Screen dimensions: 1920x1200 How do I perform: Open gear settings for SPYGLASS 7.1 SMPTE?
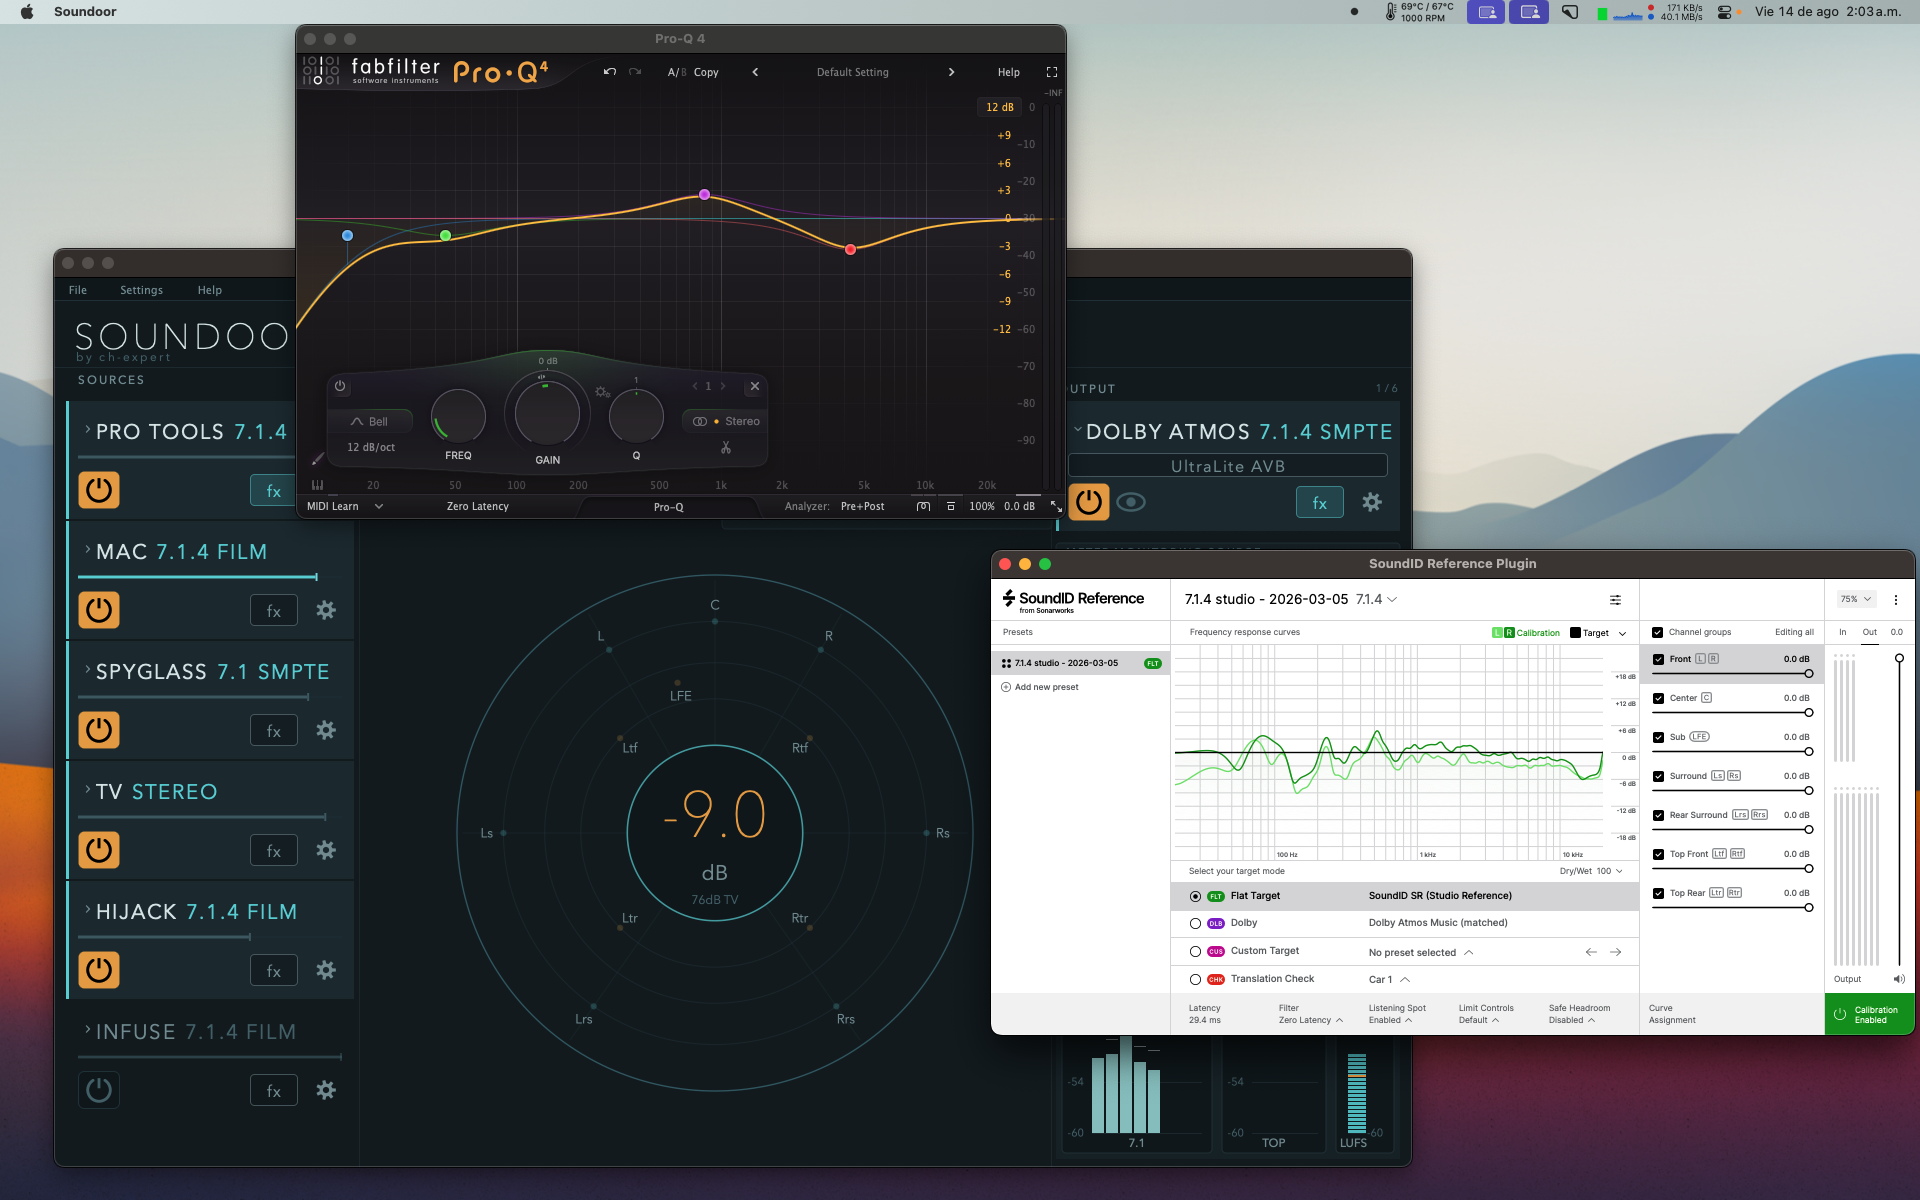(x=326, y=730)
